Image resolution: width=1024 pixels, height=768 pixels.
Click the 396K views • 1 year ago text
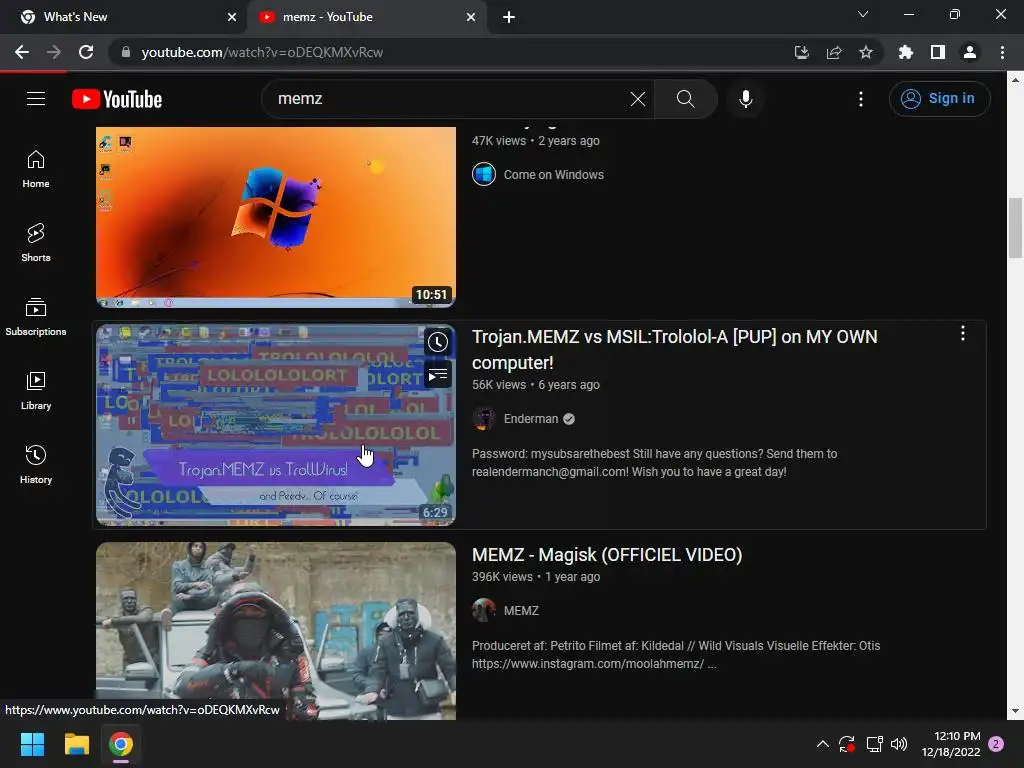pyautogui.click(x=536, y=577)
